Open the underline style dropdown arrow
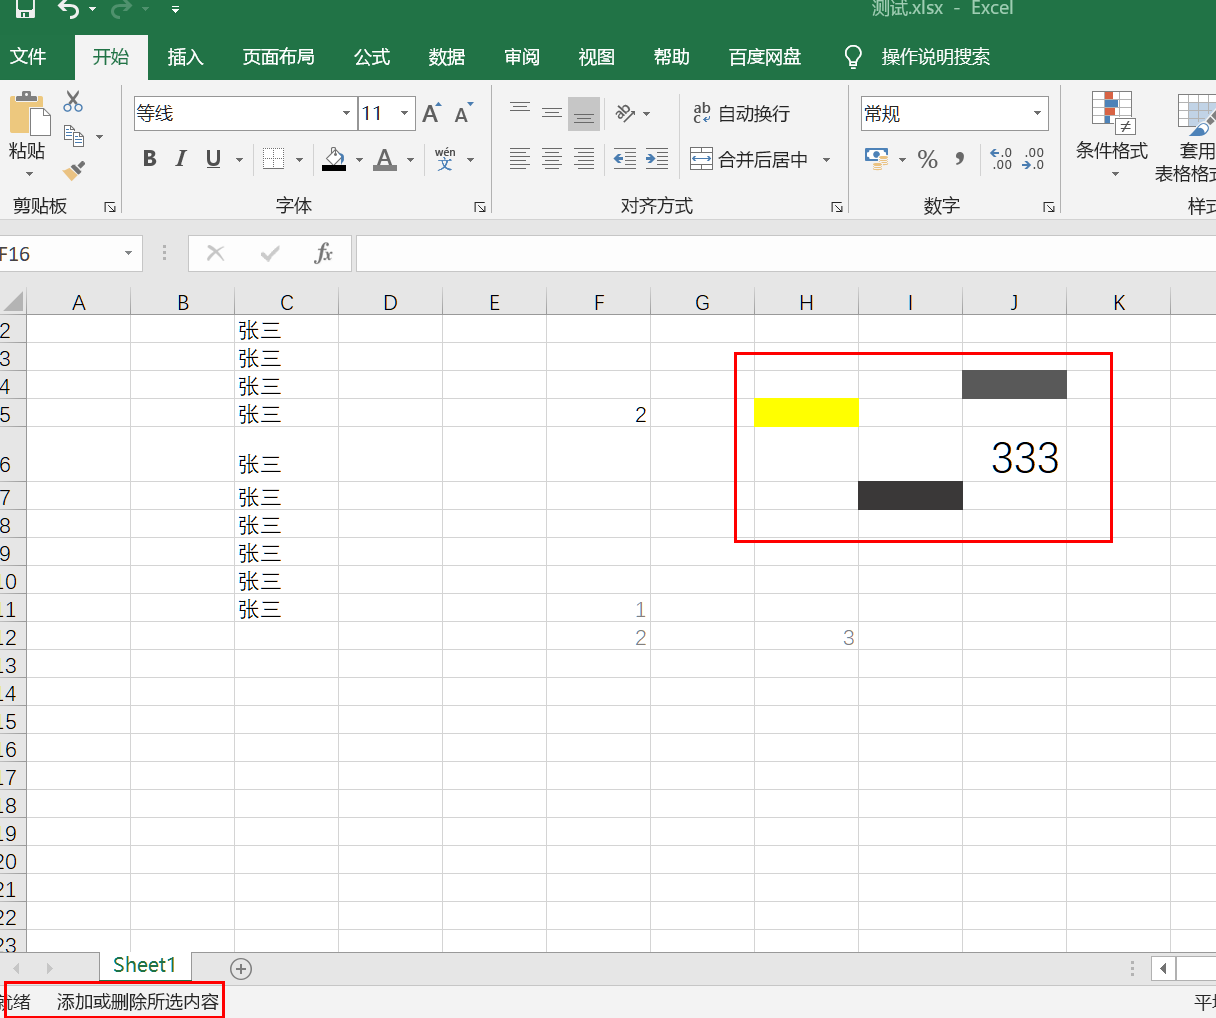This screenshot has height=1018, width=1216. (x=239, y=160)
